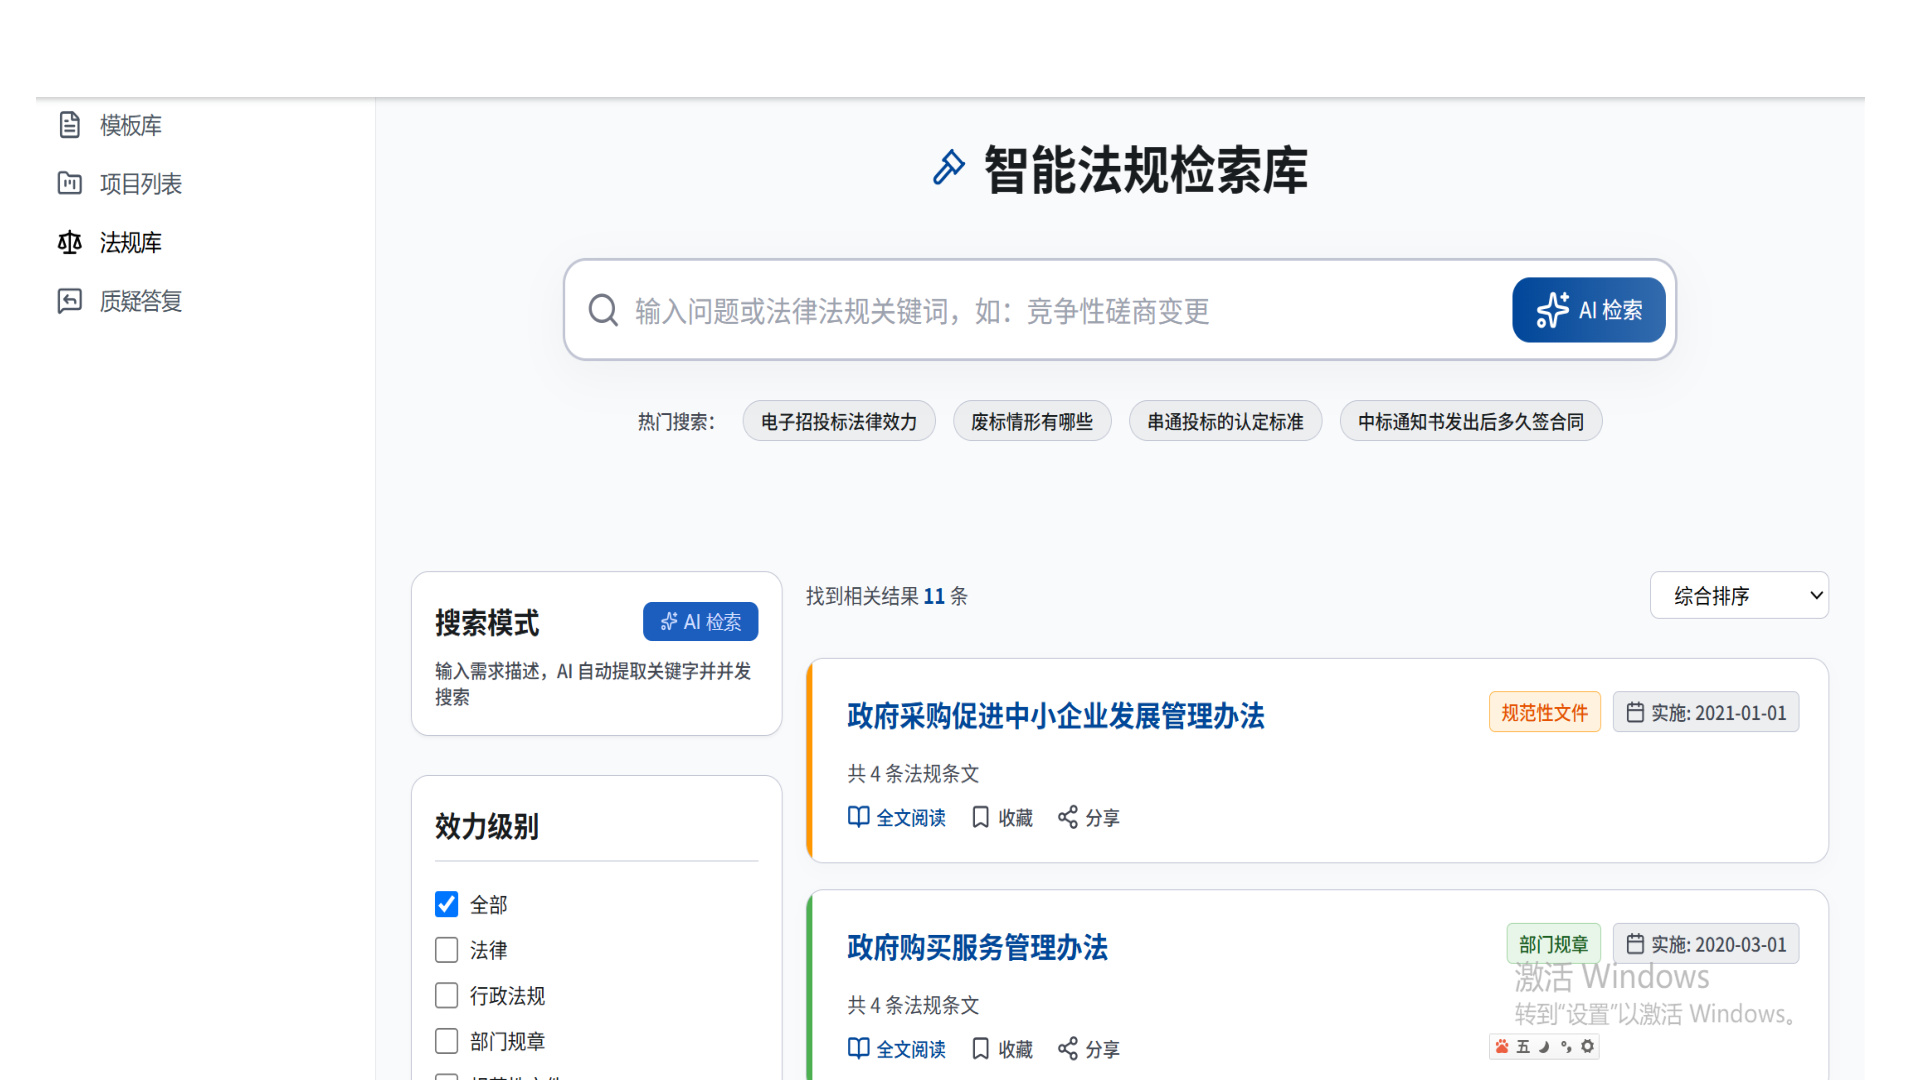Screen dimensions: 1920x1080
Task: Click the input method moon icon
Action: pos(1544,1046)
